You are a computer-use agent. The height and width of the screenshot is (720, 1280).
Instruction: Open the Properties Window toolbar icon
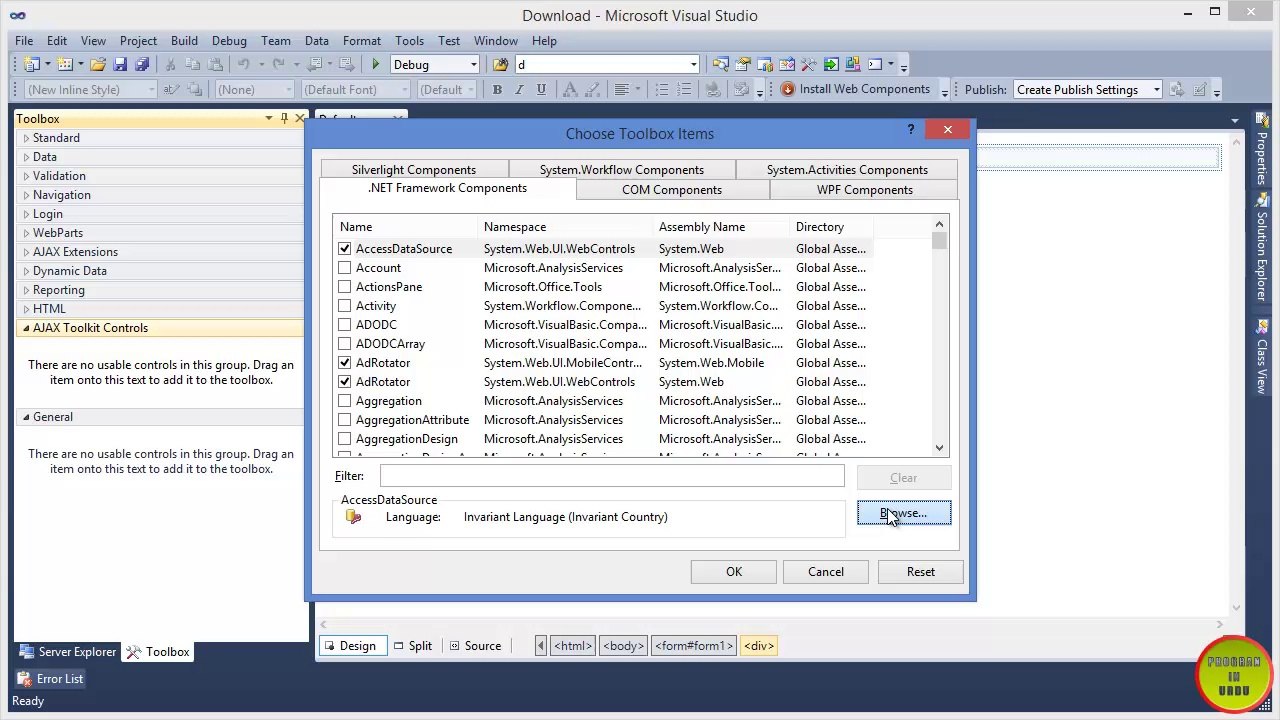click(x=743, y=65)
